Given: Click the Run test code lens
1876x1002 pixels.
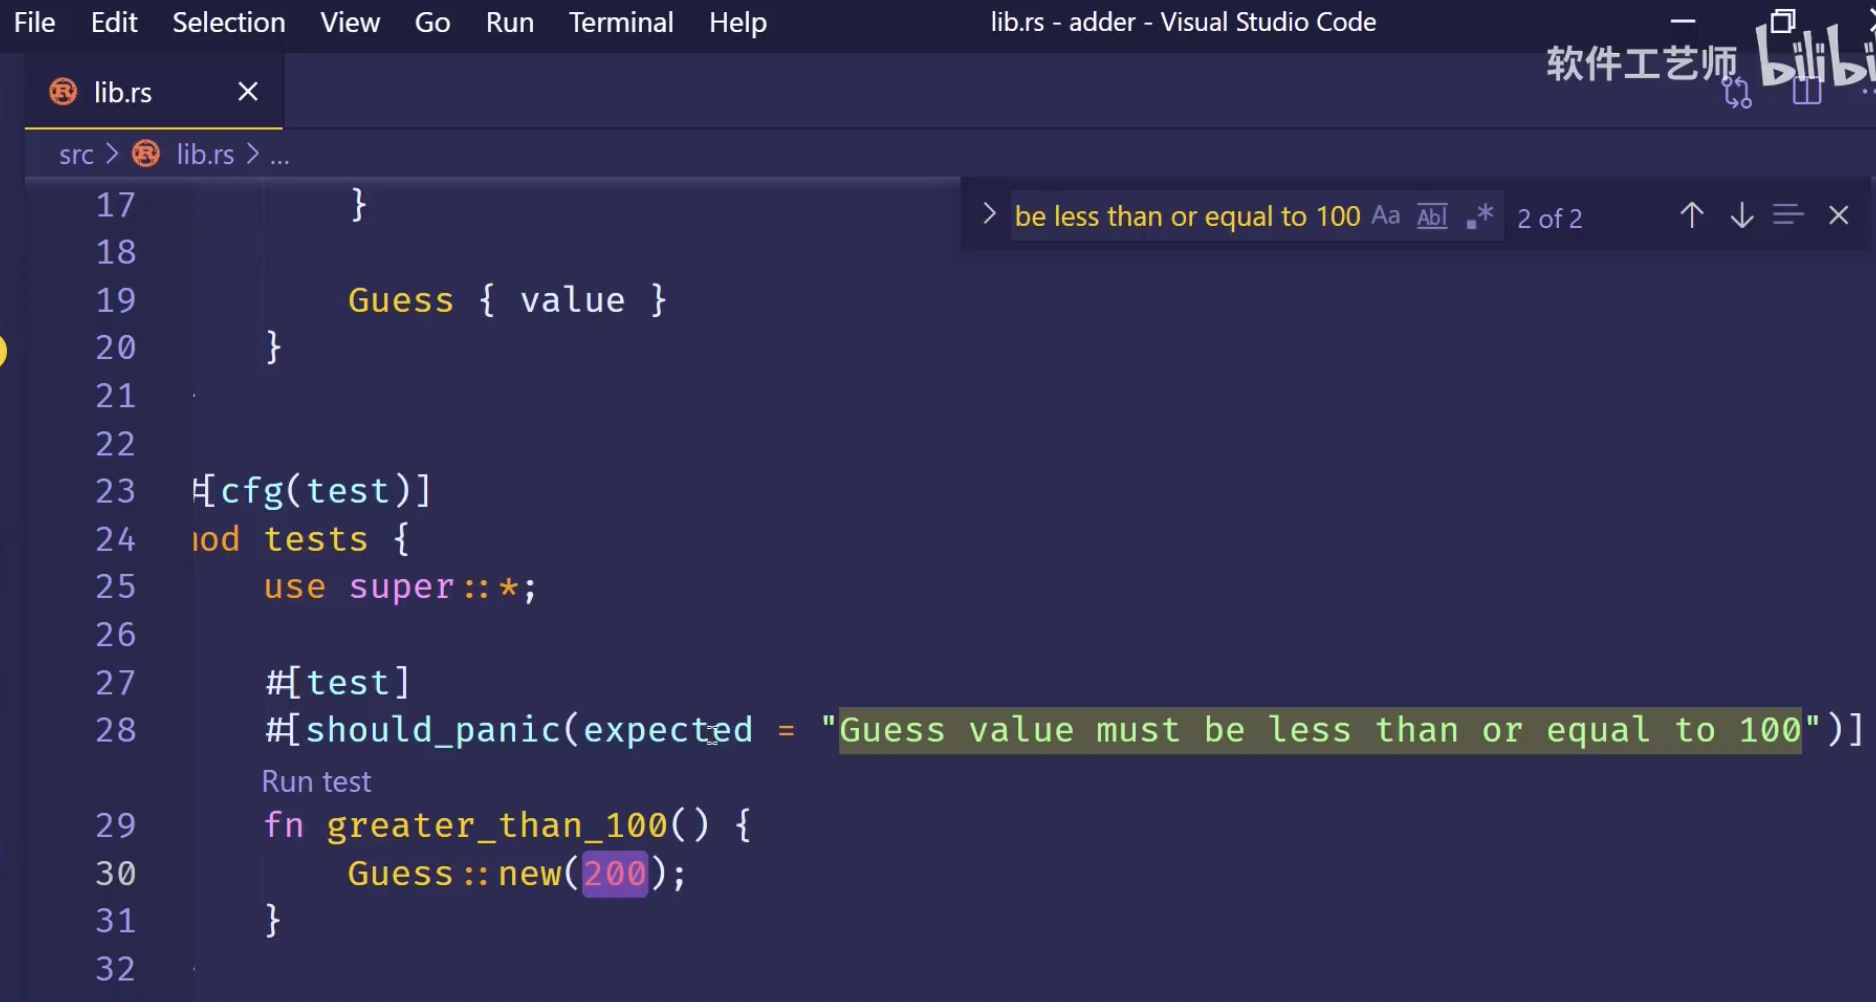Looking at the screenshot, I should (316, 781).
